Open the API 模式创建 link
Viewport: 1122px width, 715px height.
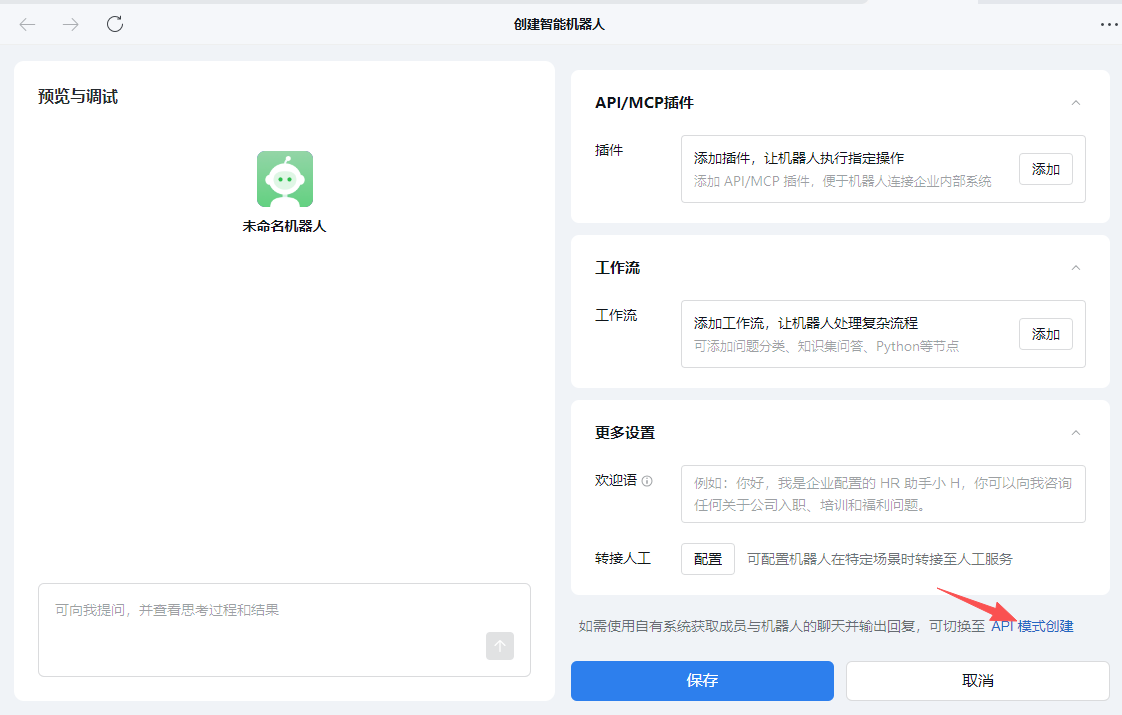tap(1032, 626)
